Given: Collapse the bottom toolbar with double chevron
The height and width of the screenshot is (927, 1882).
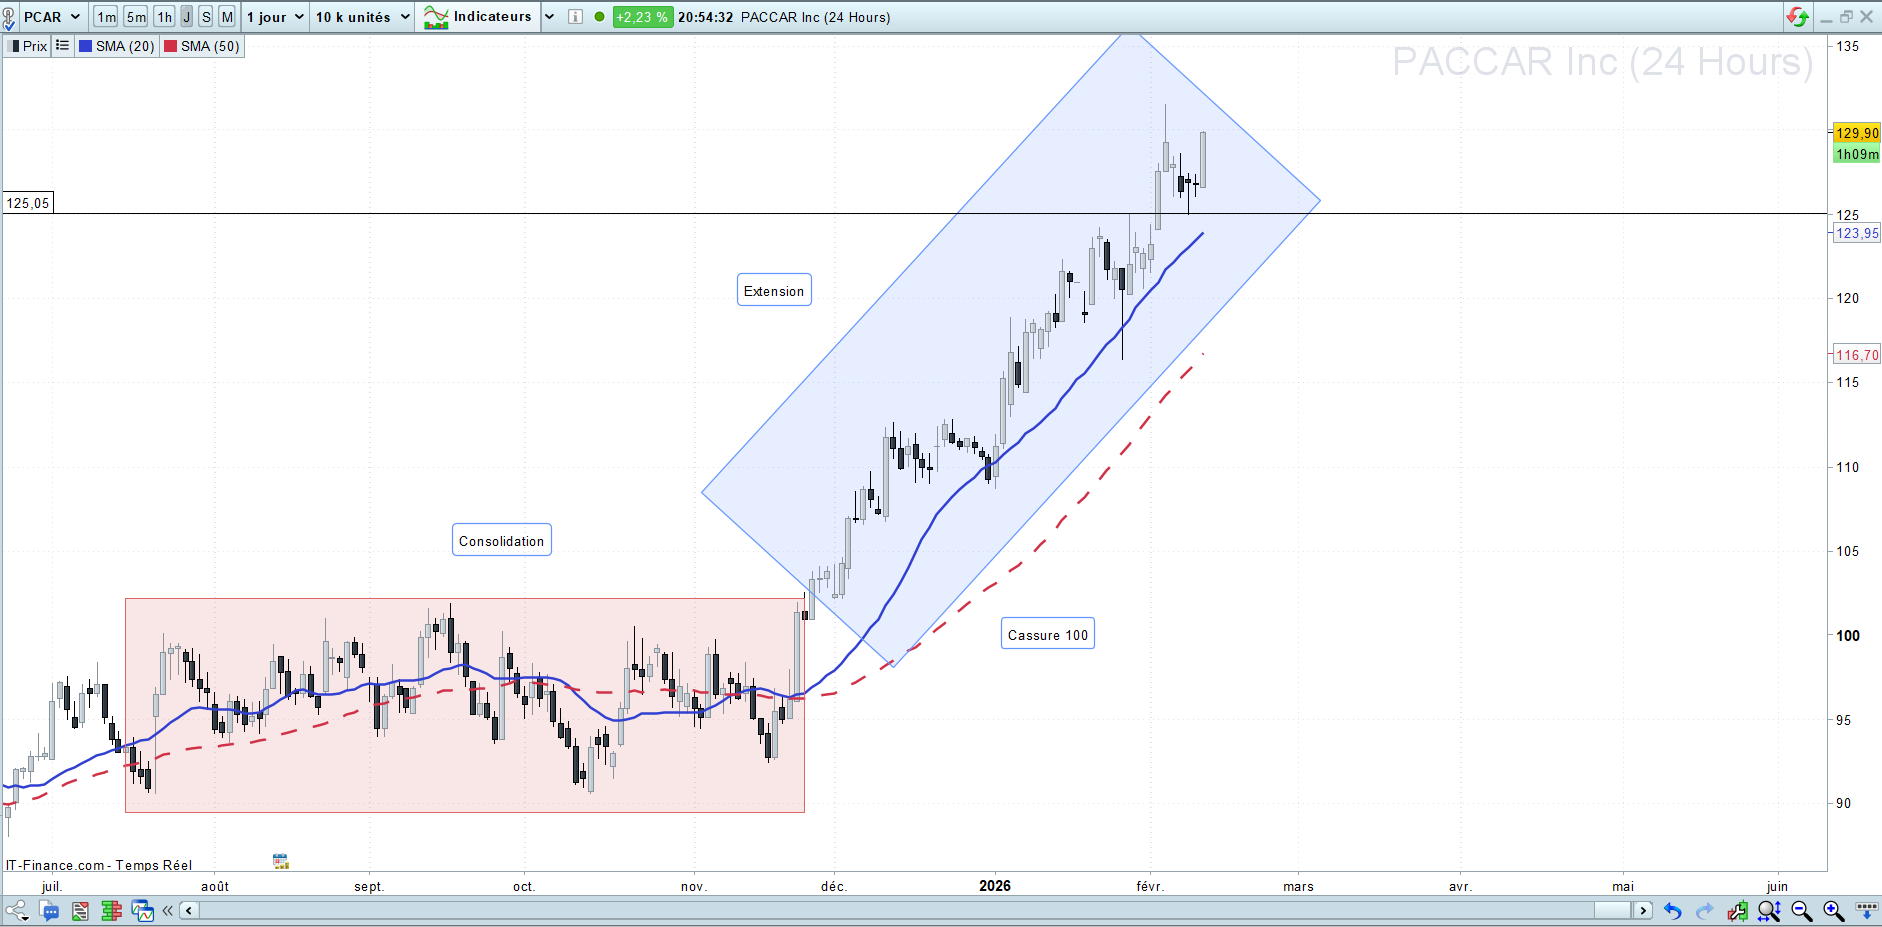Looking at the screenshot, I should (x=168, y=911).
